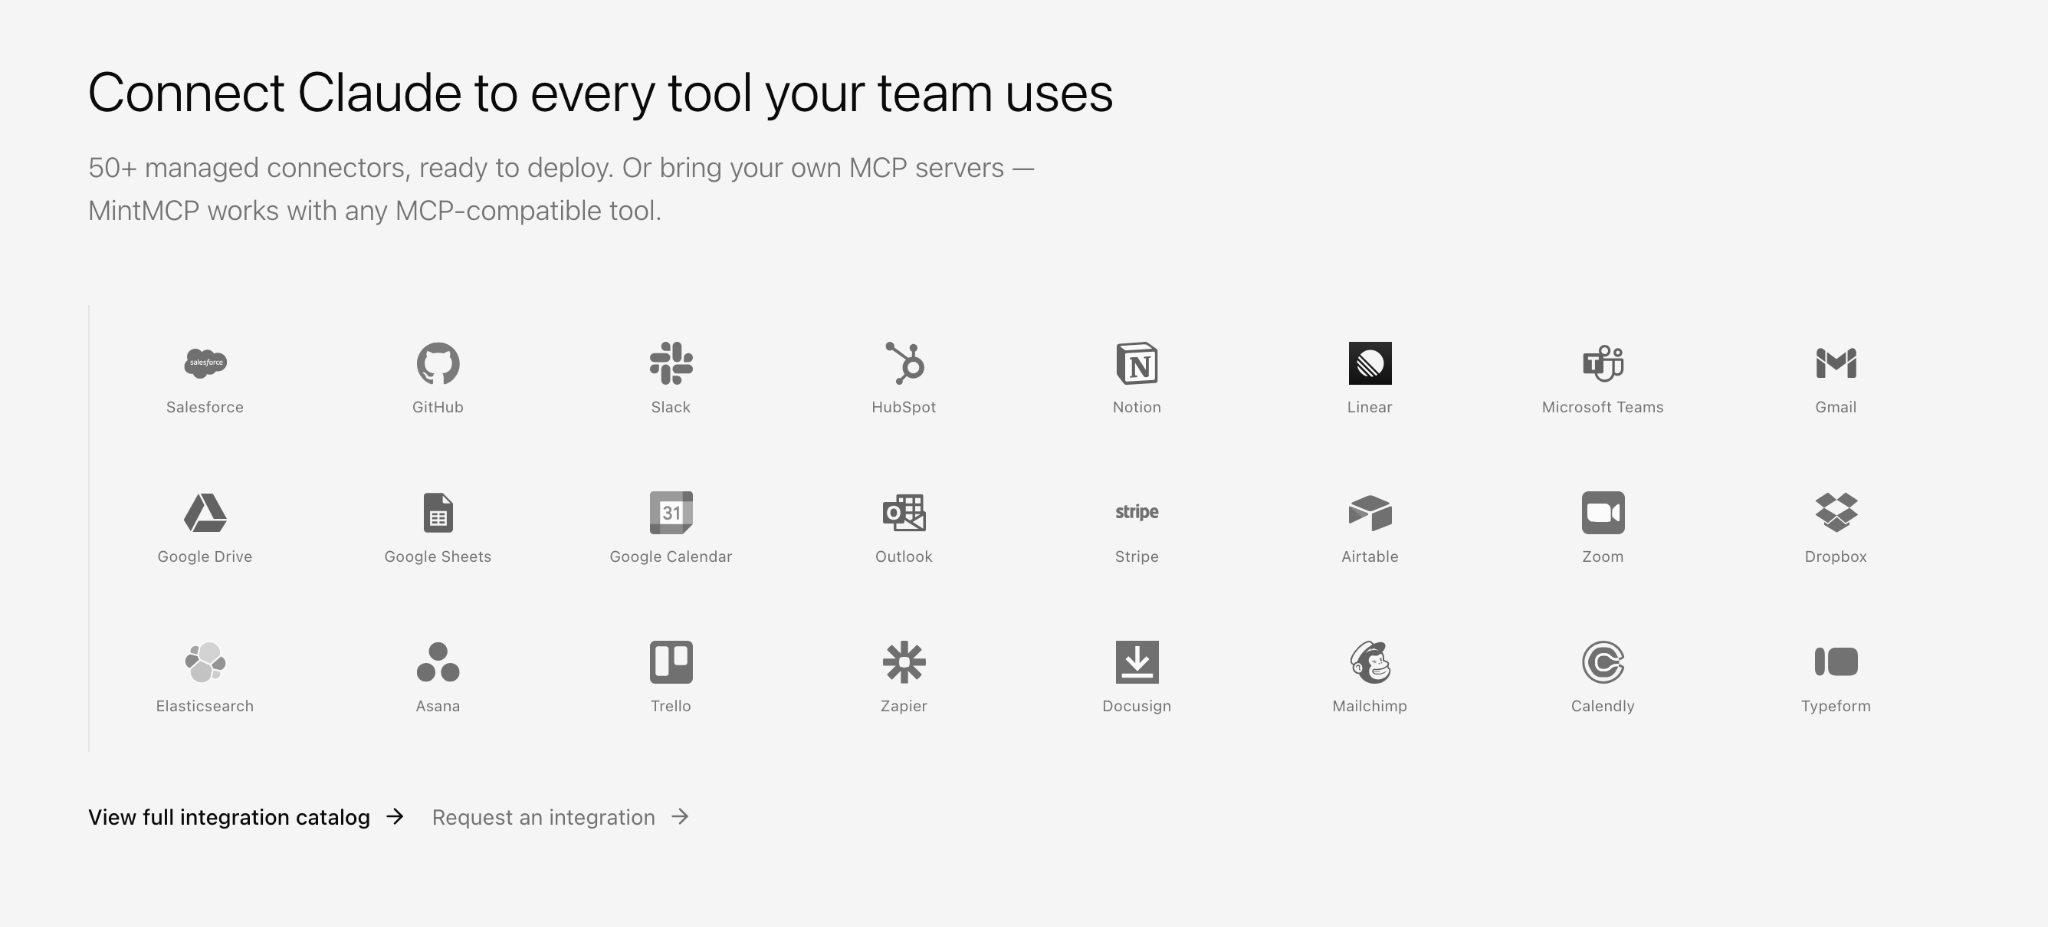The width and height of the screenshot is (2048, 927).
Task: Open the Notion icon
Action: point(1137,363)
